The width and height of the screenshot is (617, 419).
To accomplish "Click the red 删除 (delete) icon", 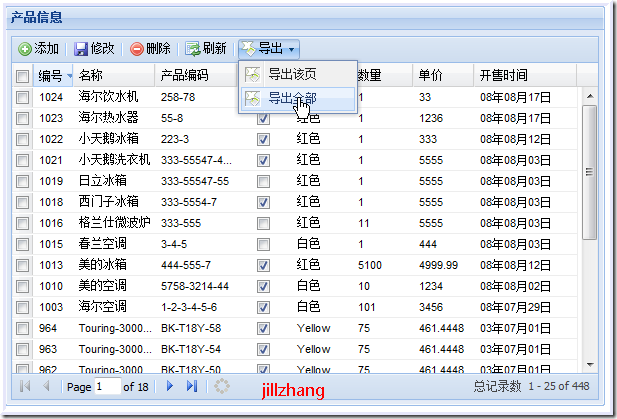I will [137, 49].
